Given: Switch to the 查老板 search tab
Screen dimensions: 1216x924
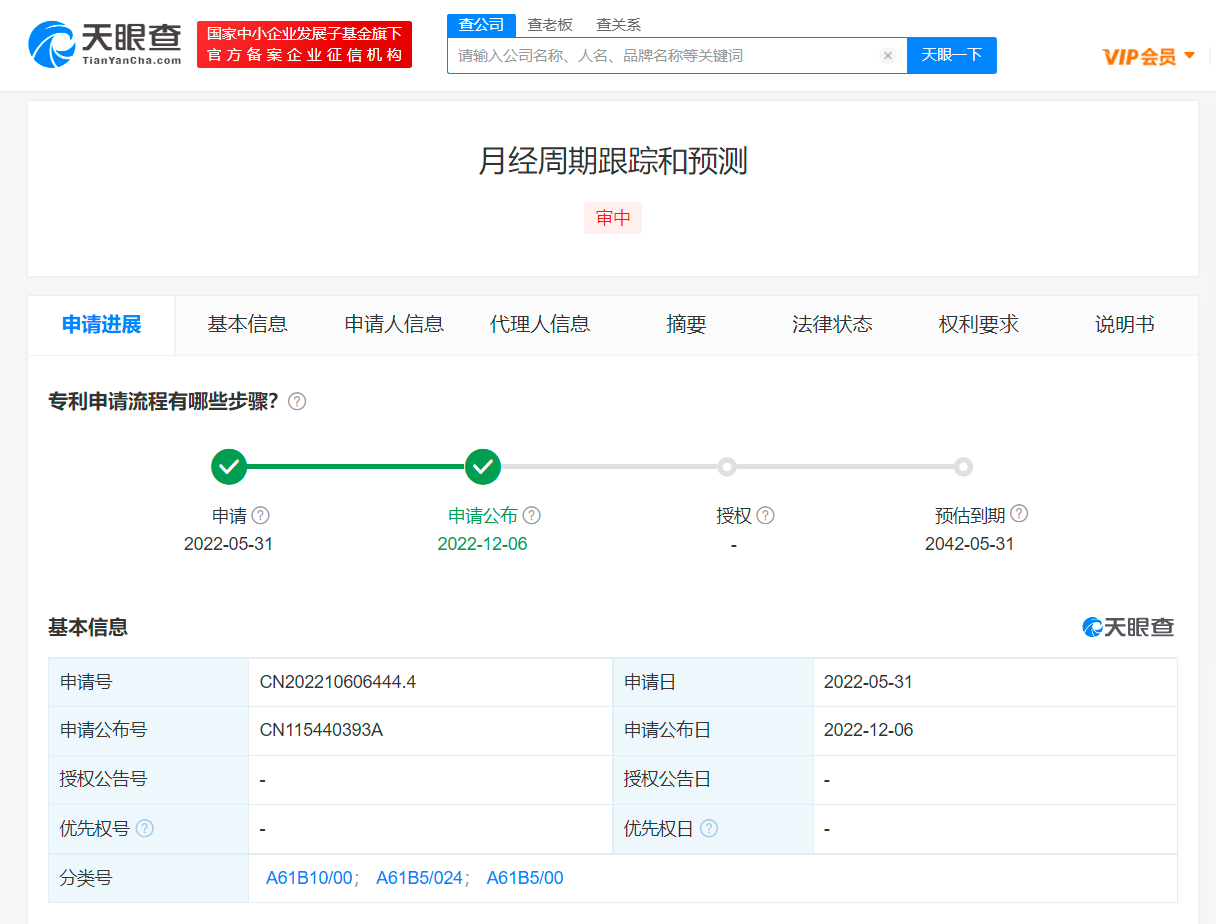Looking at the screenshot, I should pyautogui.click(x=550, y=25).
